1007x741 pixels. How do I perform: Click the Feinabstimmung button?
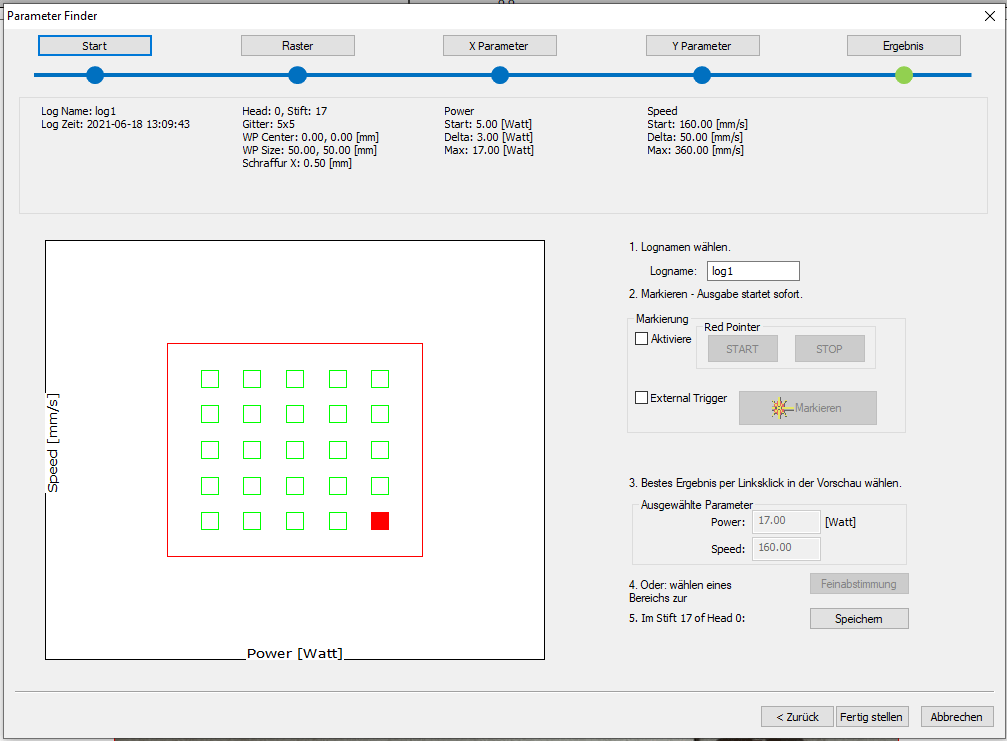pyautogui.click(x=859, y=584)
